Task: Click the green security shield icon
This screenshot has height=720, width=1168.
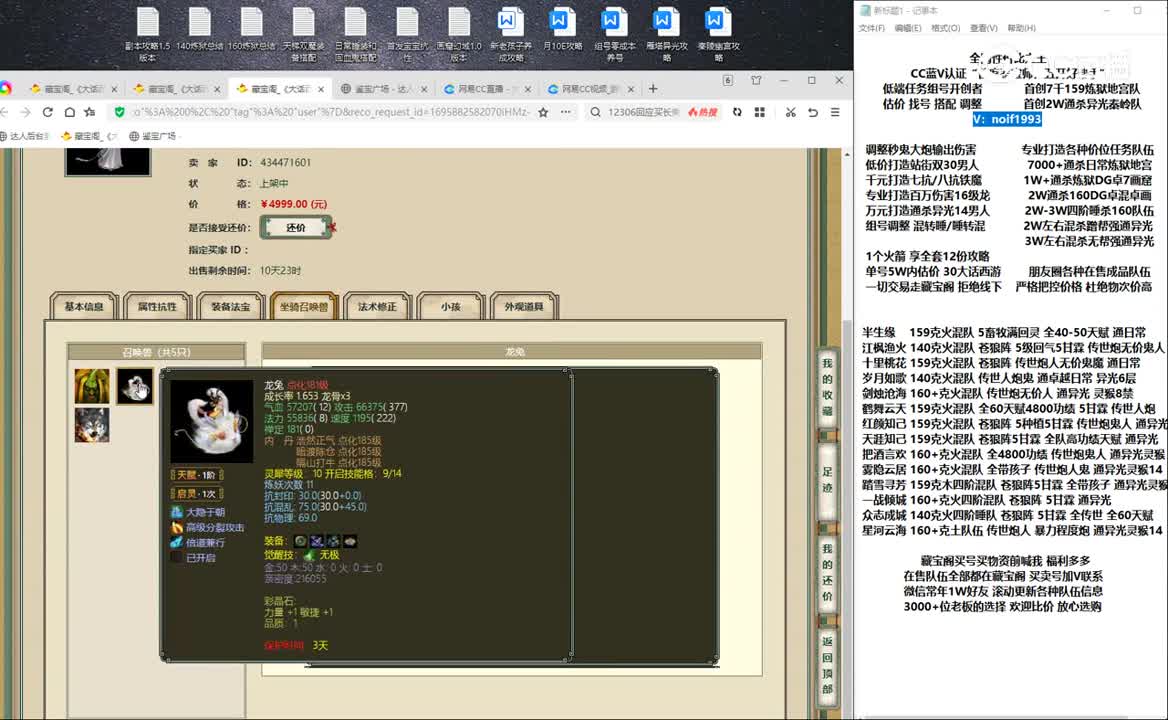Action: coord(119,112)
